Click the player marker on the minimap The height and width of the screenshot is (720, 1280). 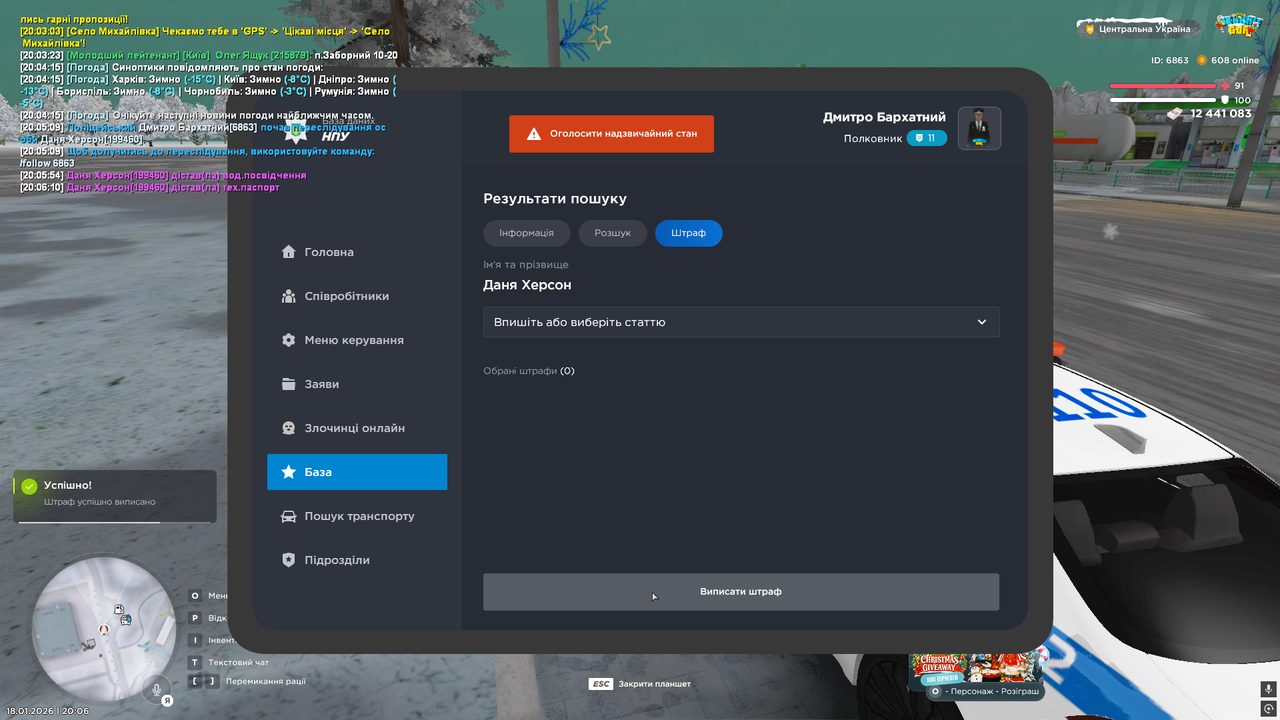coord(103,629)
